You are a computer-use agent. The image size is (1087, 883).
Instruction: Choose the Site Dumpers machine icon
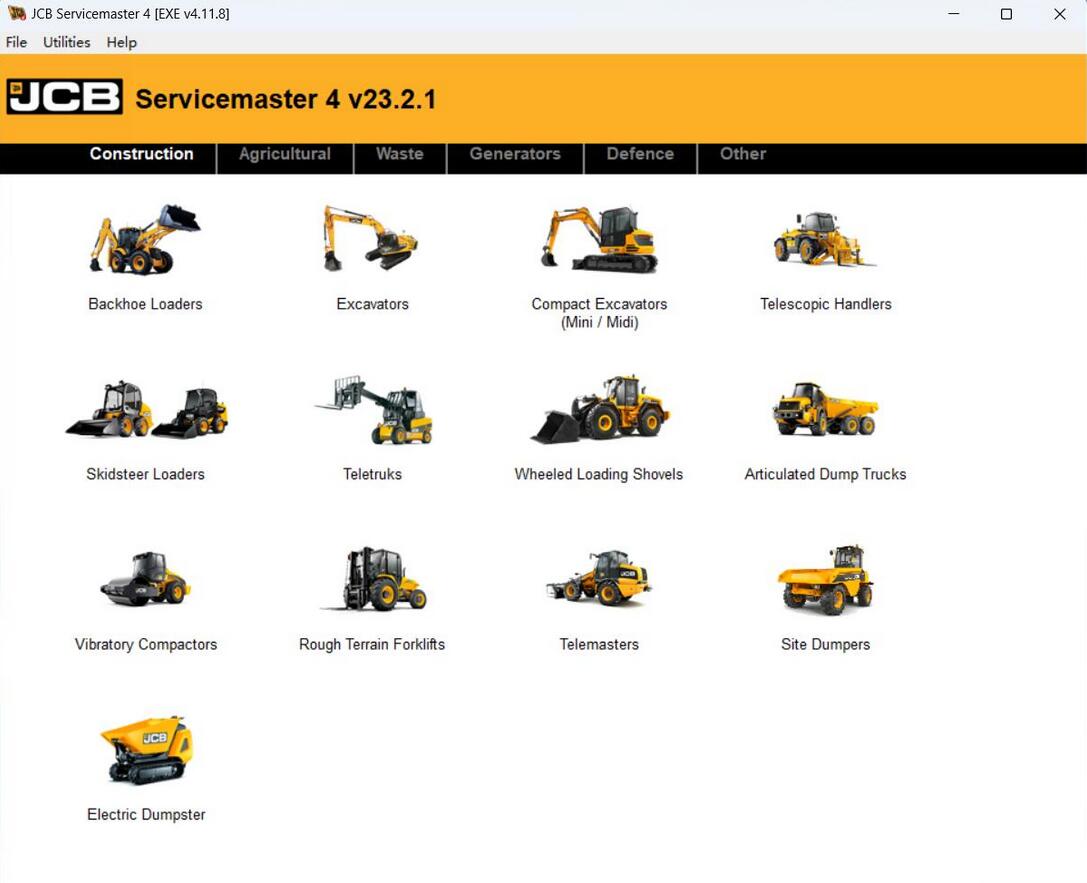pyautogui.click(x=825, y=579)
